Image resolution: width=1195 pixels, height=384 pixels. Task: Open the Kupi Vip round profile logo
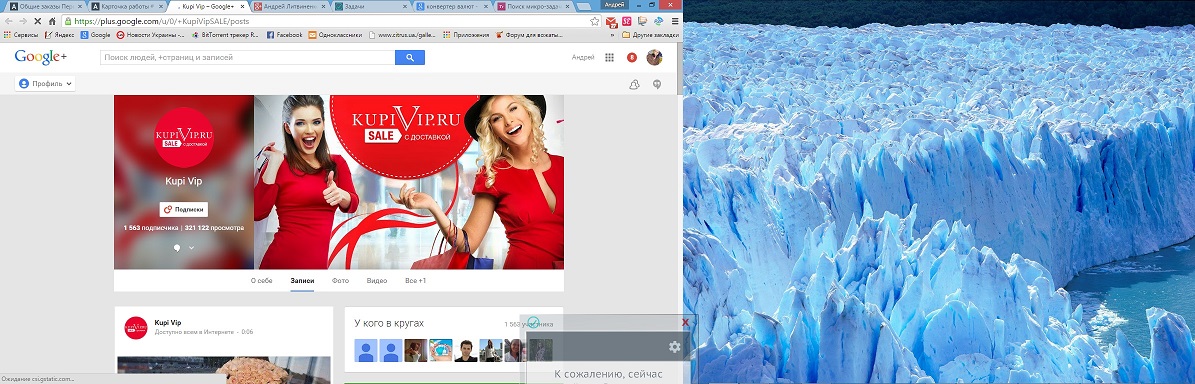click(184, 137)
